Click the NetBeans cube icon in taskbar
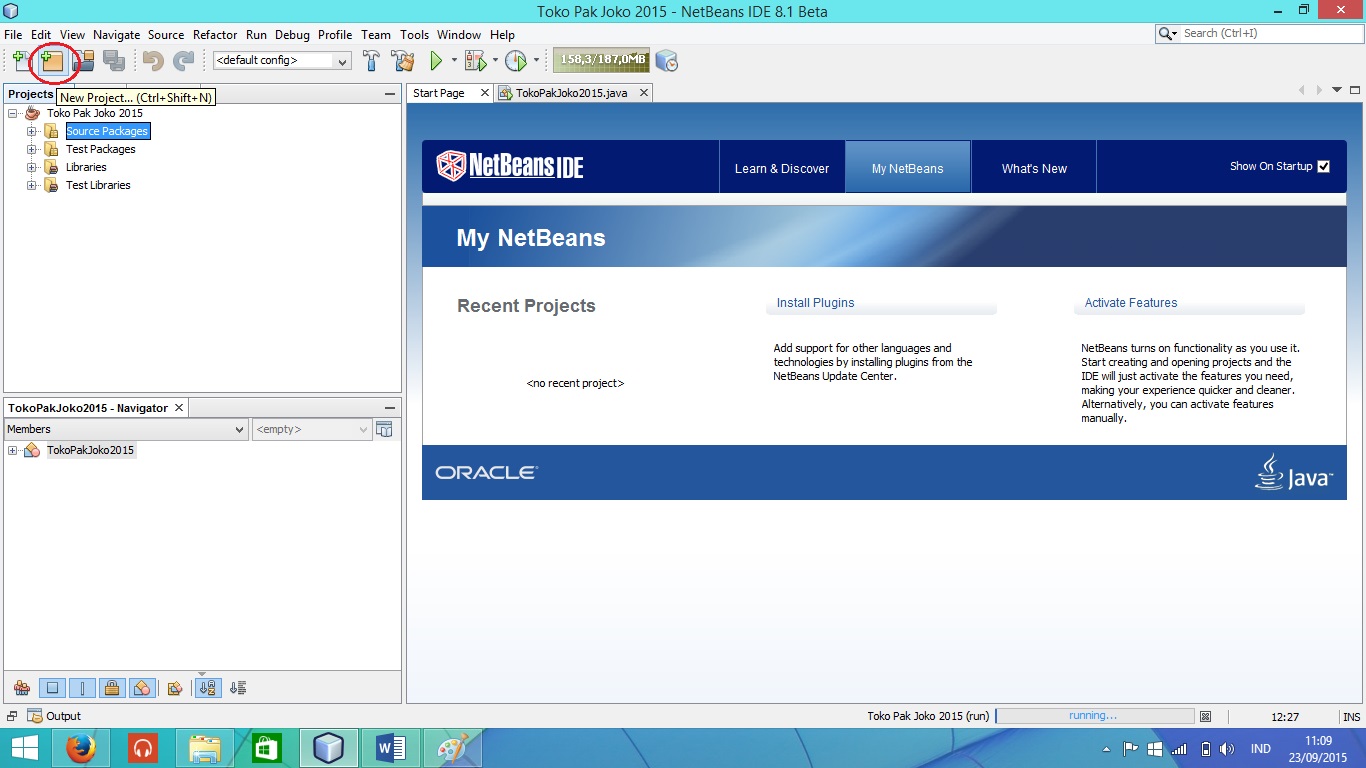 [329, 748]
